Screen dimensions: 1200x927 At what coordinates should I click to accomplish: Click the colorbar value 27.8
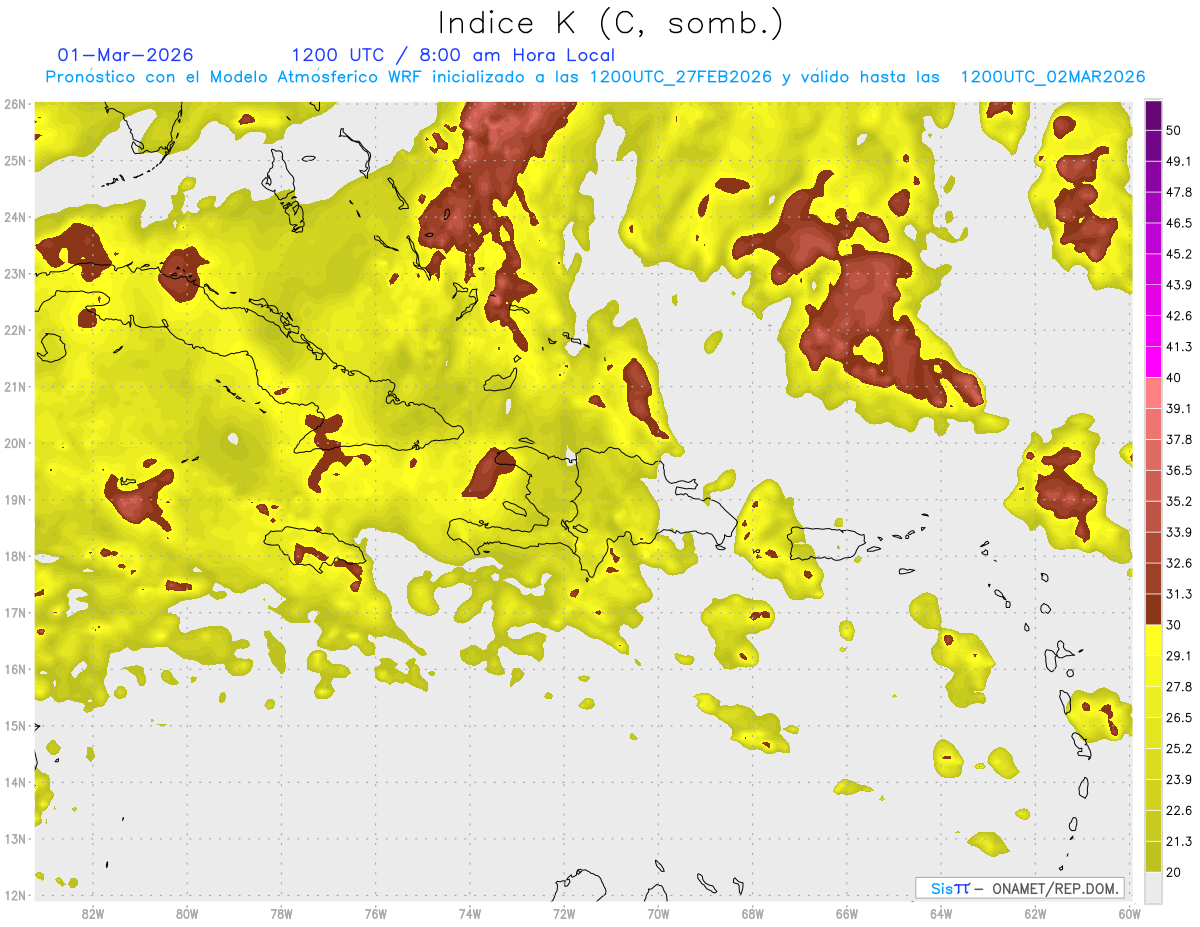(1179, 687)
